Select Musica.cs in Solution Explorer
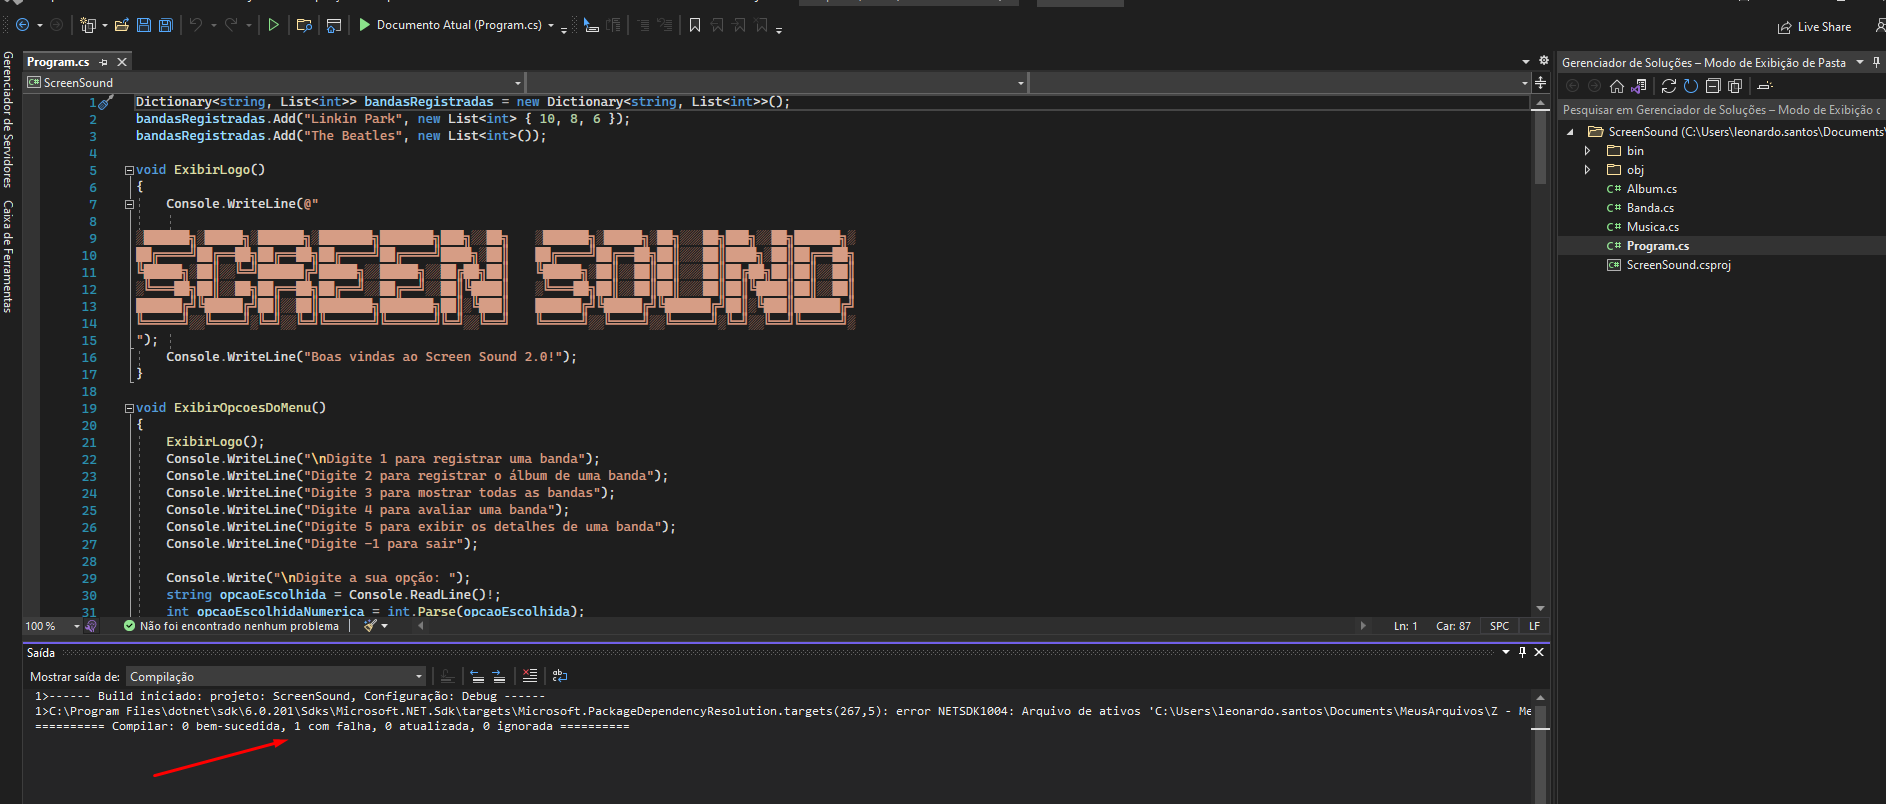Viewport: 1886px width, 804px height. [x=1652, y=227]
